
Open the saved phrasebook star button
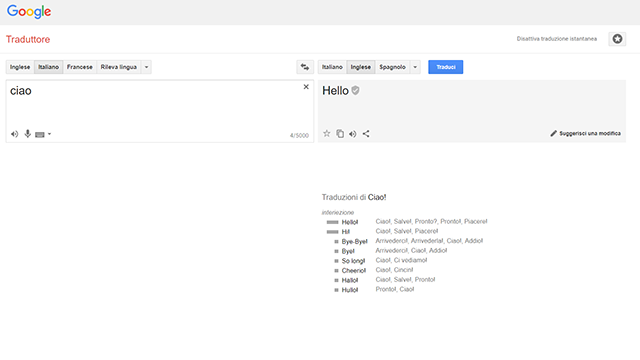(617, 39)
